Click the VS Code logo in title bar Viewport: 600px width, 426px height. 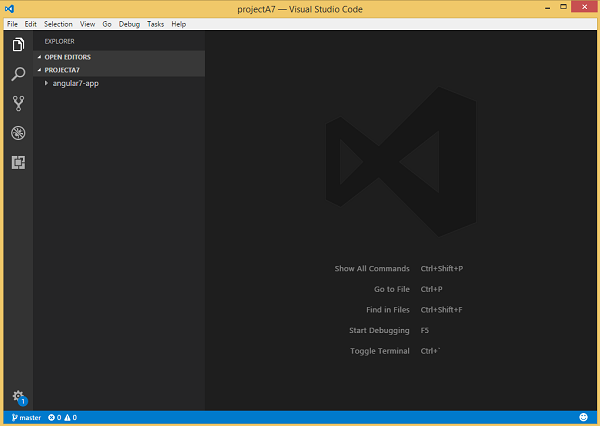point(10,8)
